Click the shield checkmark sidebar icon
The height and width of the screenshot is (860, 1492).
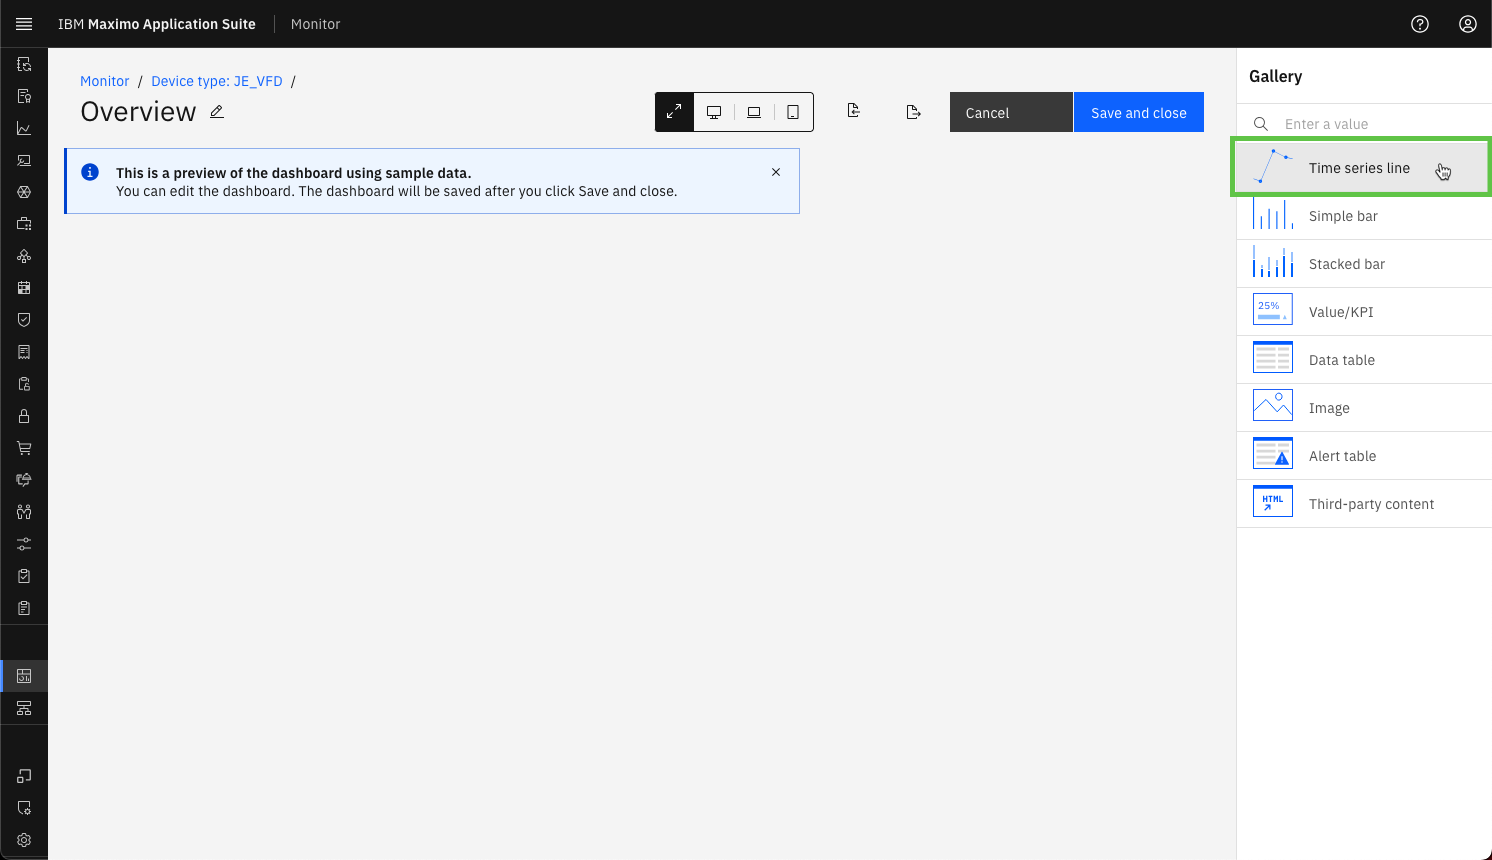coord(24,320)
